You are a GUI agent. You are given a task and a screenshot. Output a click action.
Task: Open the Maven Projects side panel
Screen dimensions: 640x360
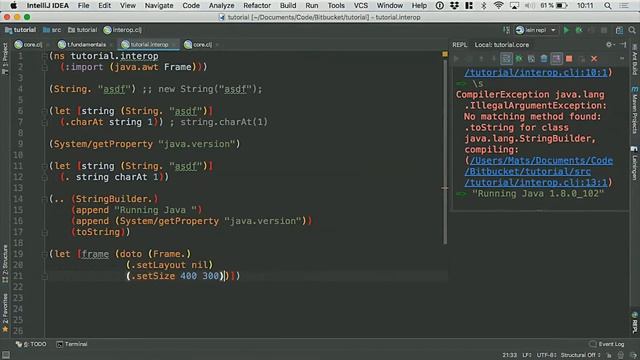coord(635,111)
